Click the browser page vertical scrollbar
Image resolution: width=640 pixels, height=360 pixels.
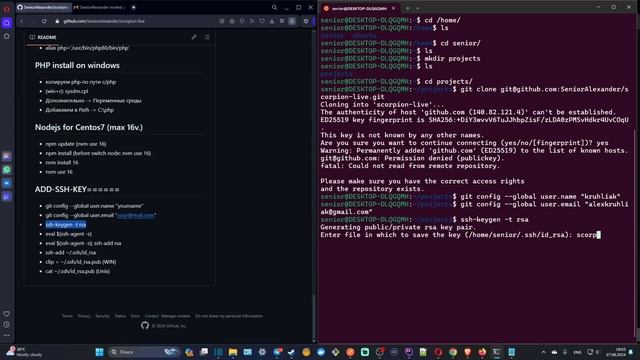[313, 315]
